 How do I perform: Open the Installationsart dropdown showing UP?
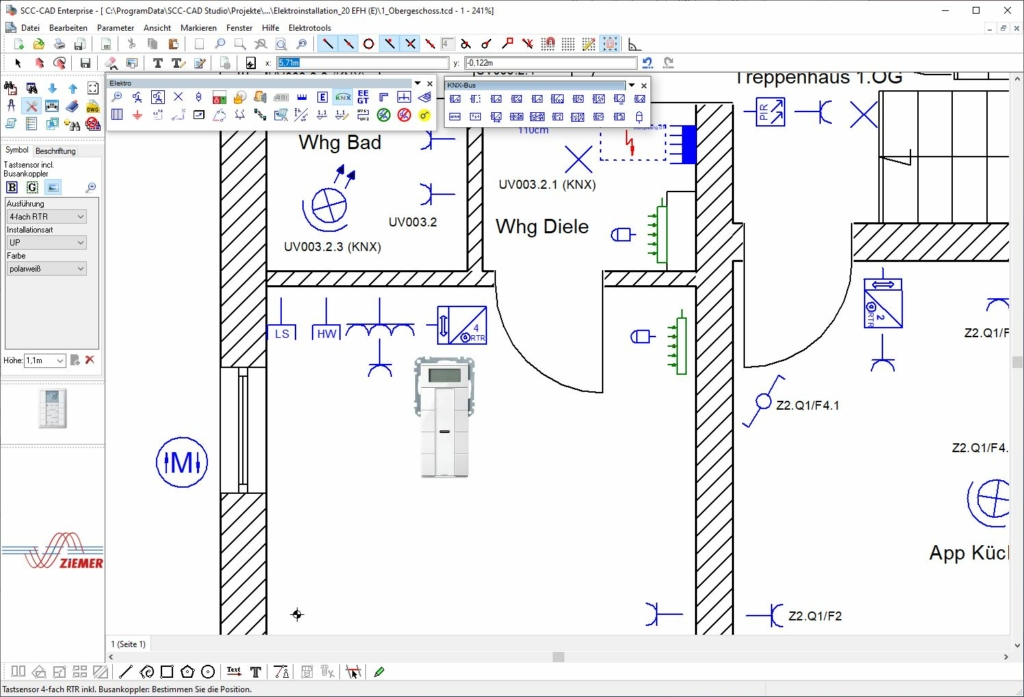click(x=46, y=242)
